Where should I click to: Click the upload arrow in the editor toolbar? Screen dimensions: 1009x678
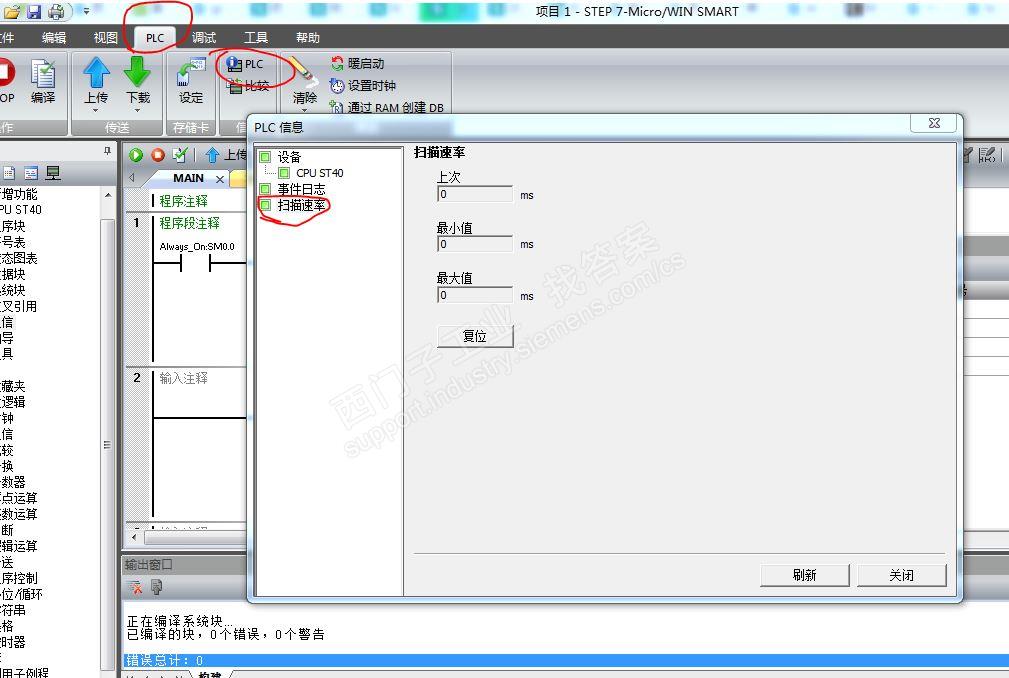point(212,155)
